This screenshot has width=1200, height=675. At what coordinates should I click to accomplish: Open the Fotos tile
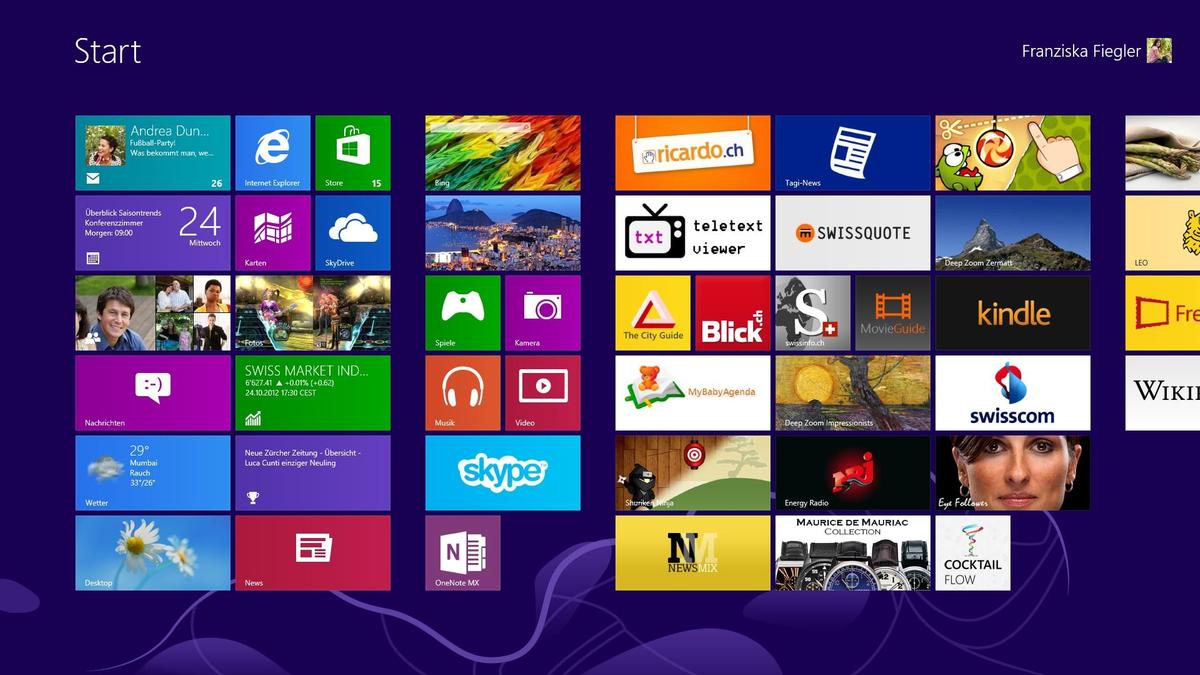pos(313,313)
